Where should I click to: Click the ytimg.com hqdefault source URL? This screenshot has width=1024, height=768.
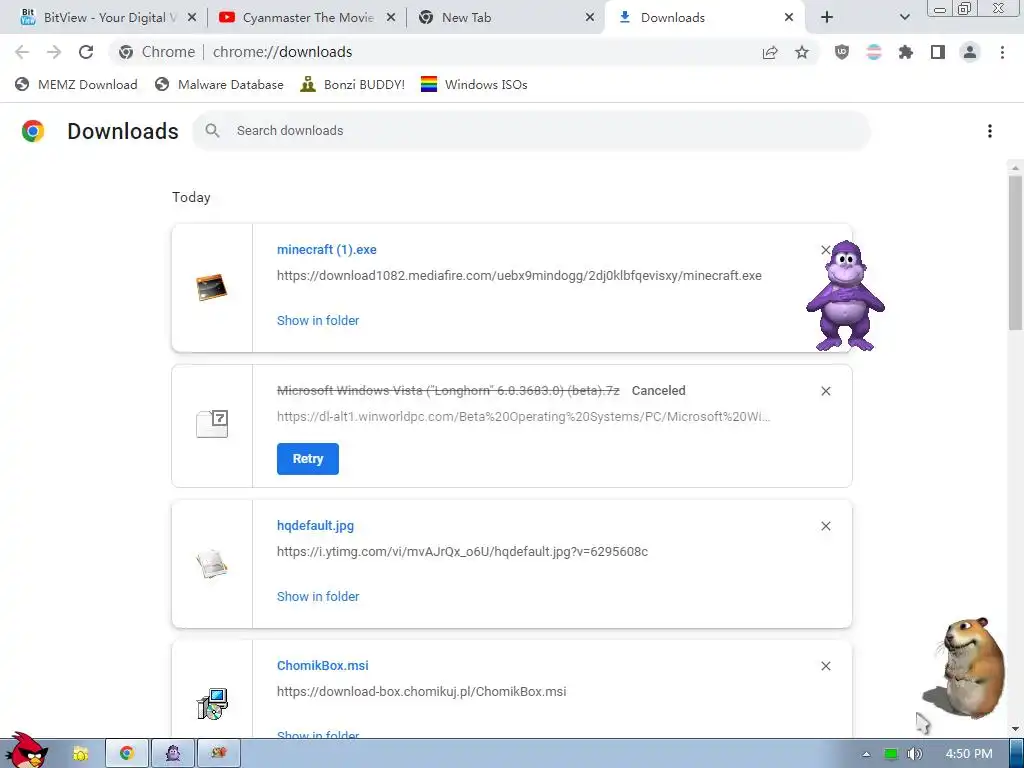[x=462, y=552]
